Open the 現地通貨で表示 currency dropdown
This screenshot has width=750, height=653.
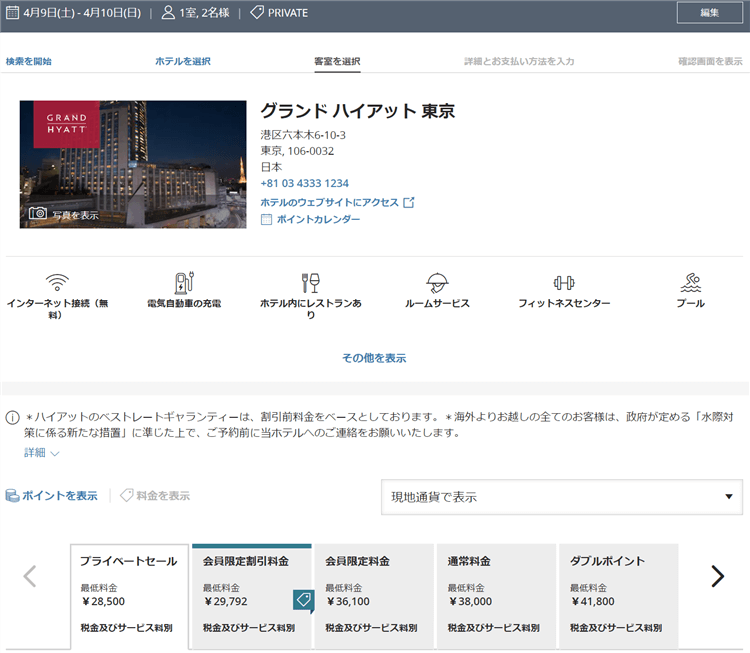tap(561, 497)
